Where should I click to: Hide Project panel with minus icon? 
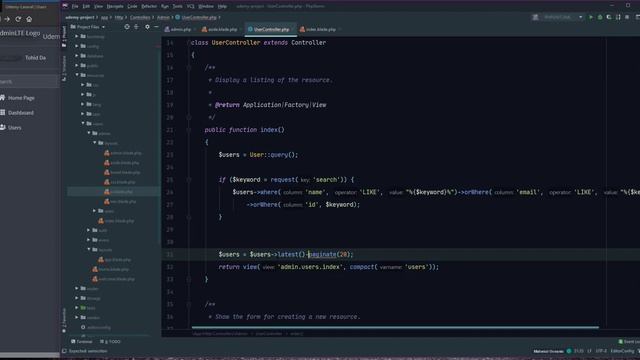point(156,27)
